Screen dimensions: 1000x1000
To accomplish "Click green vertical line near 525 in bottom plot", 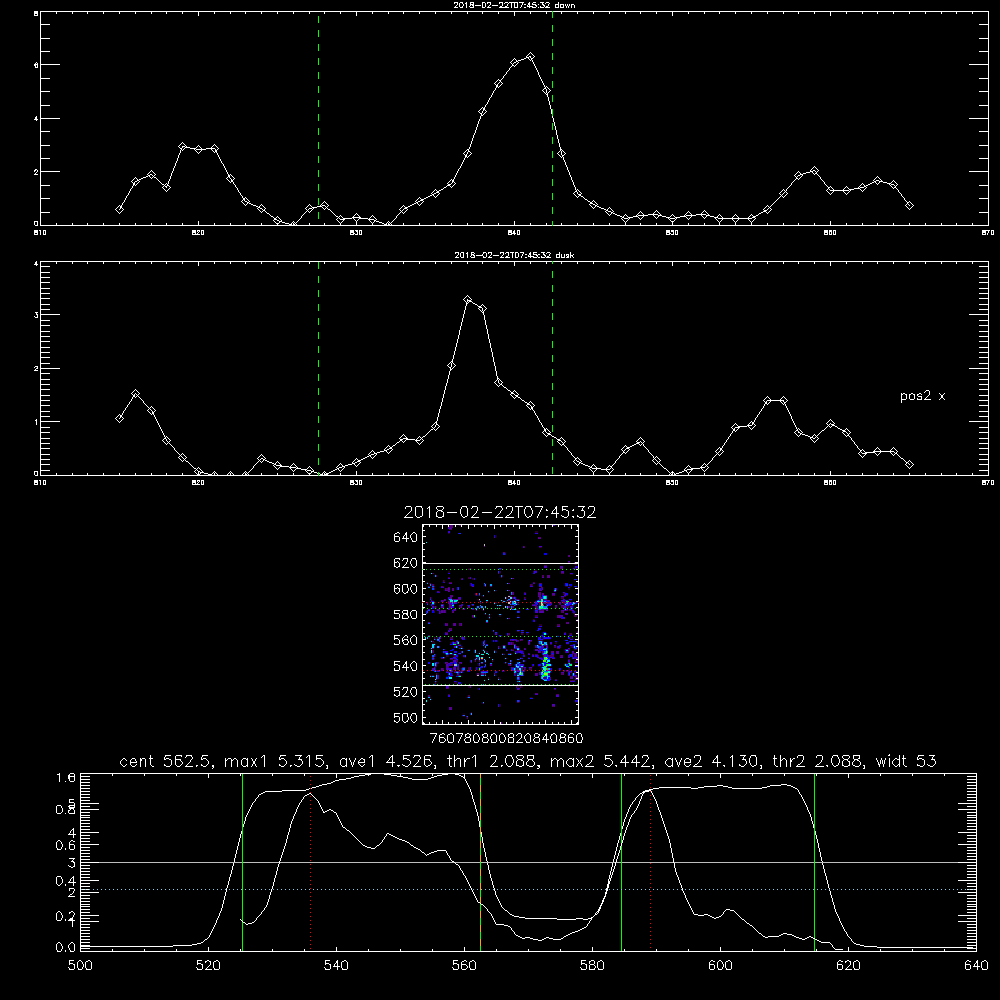I will coord(242,862).
